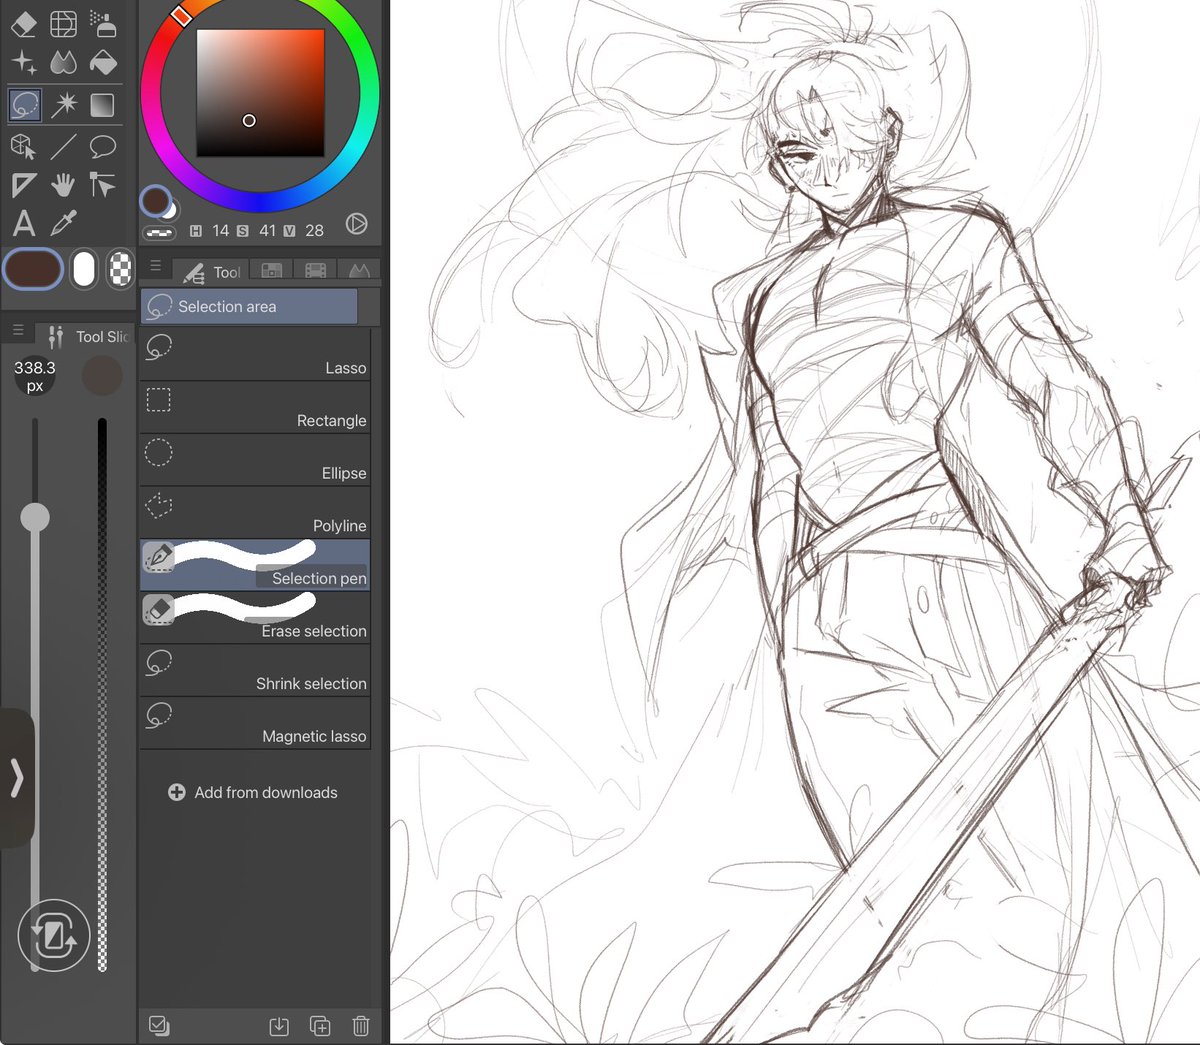Click the hue marker on the color wheel
The image size is (1200, 1045).
(181, 15)
